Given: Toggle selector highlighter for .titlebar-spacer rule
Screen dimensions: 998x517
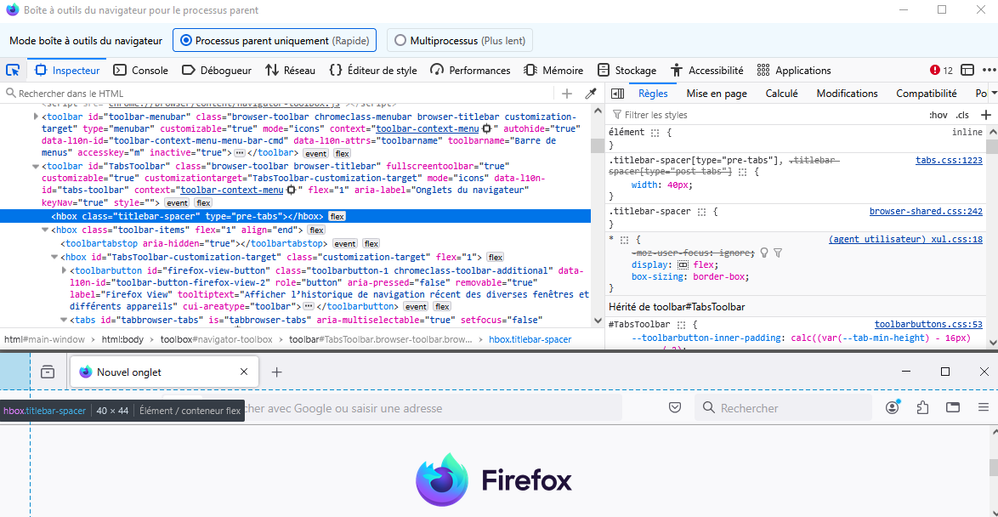Looking at the screenshot, I should click(702, 211).
